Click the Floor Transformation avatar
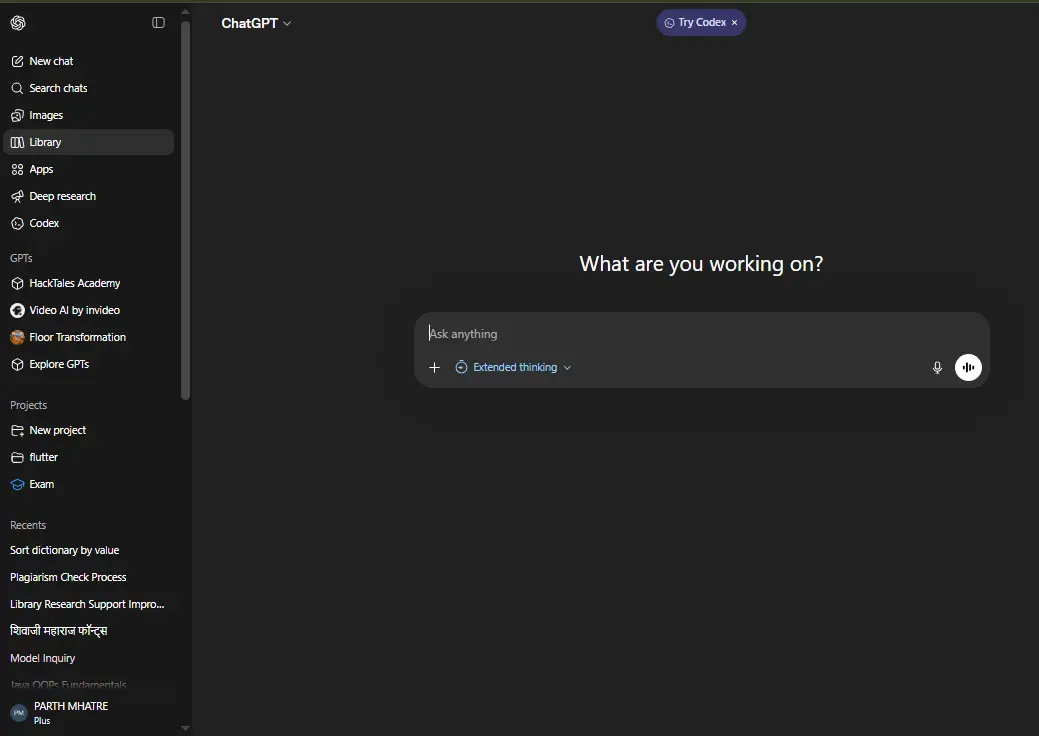 [18, 338]
